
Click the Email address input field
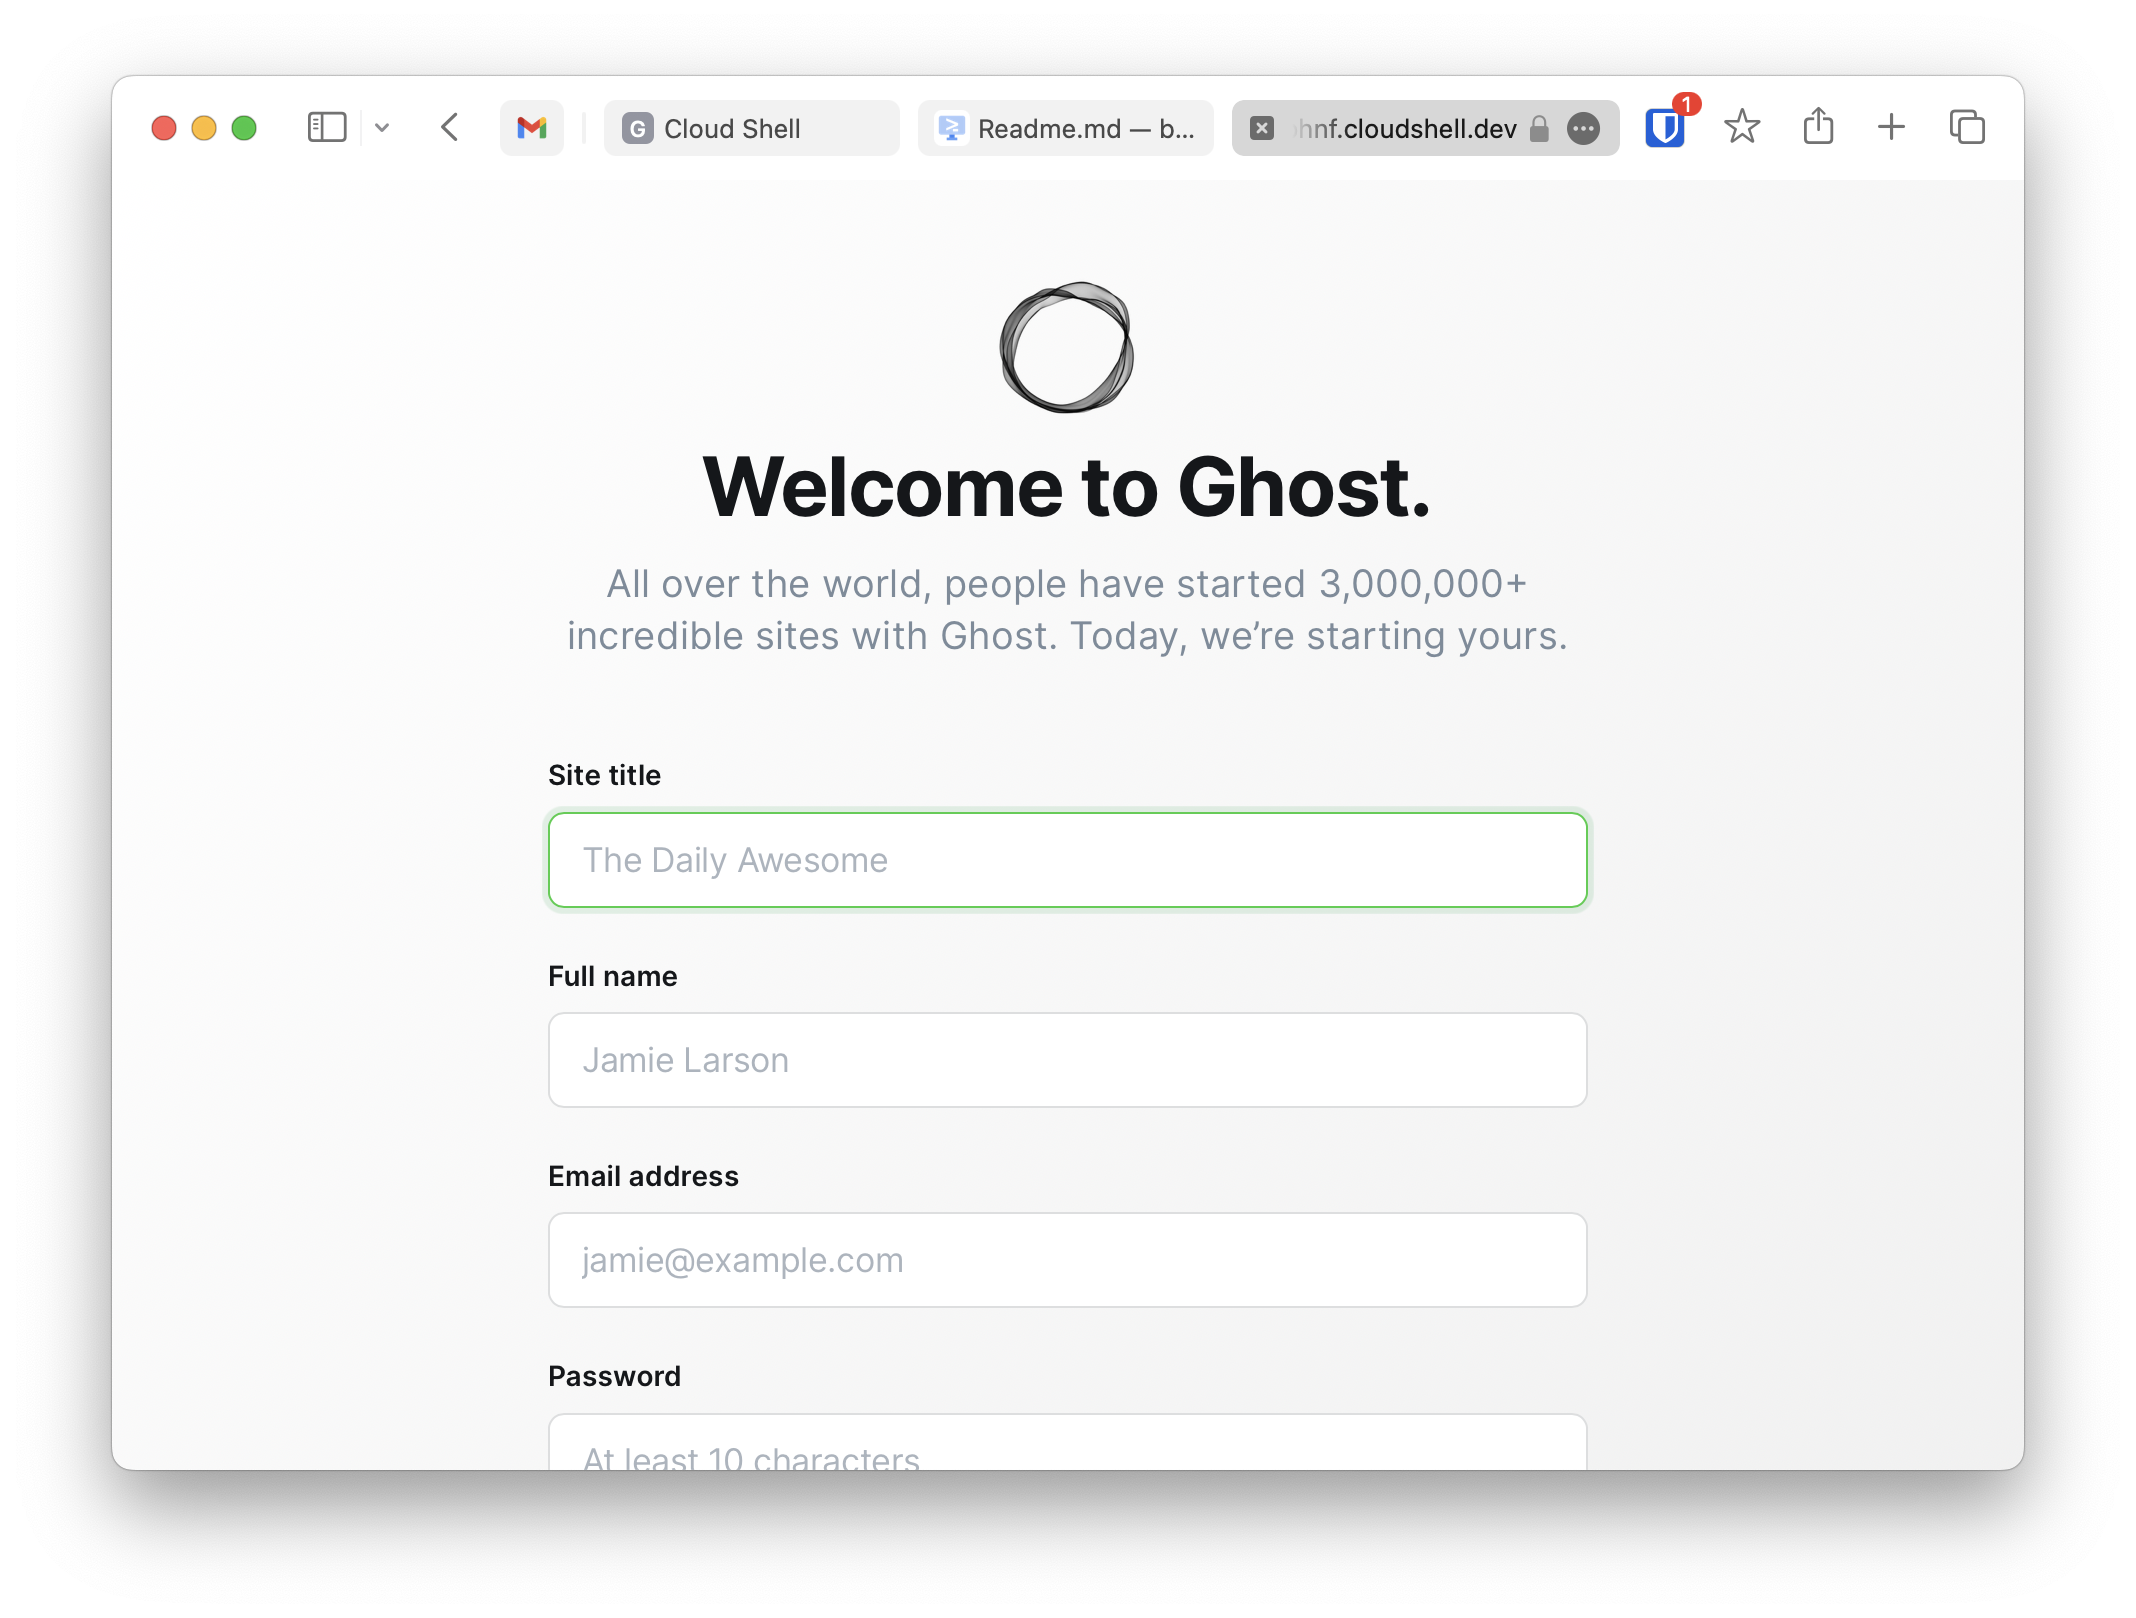pyautogui.click(x=1067, y=1259)
